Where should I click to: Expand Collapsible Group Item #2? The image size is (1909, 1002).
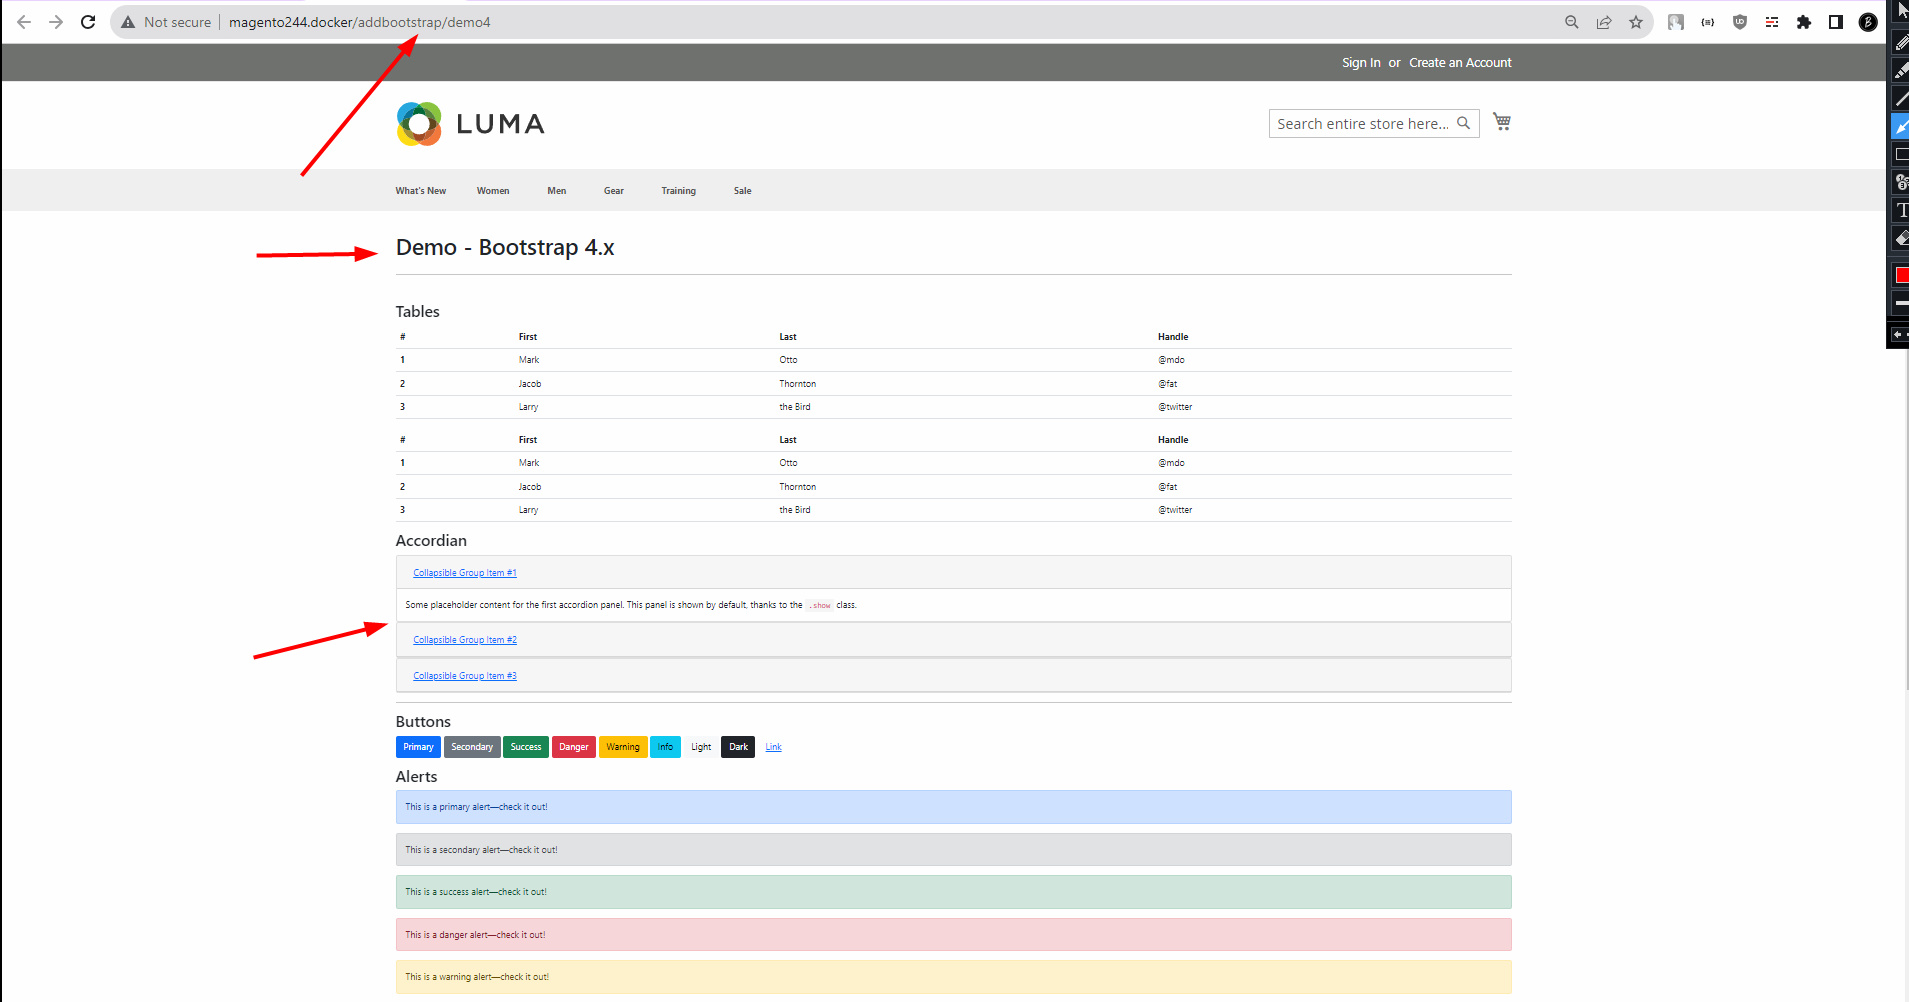pos(465,639)
